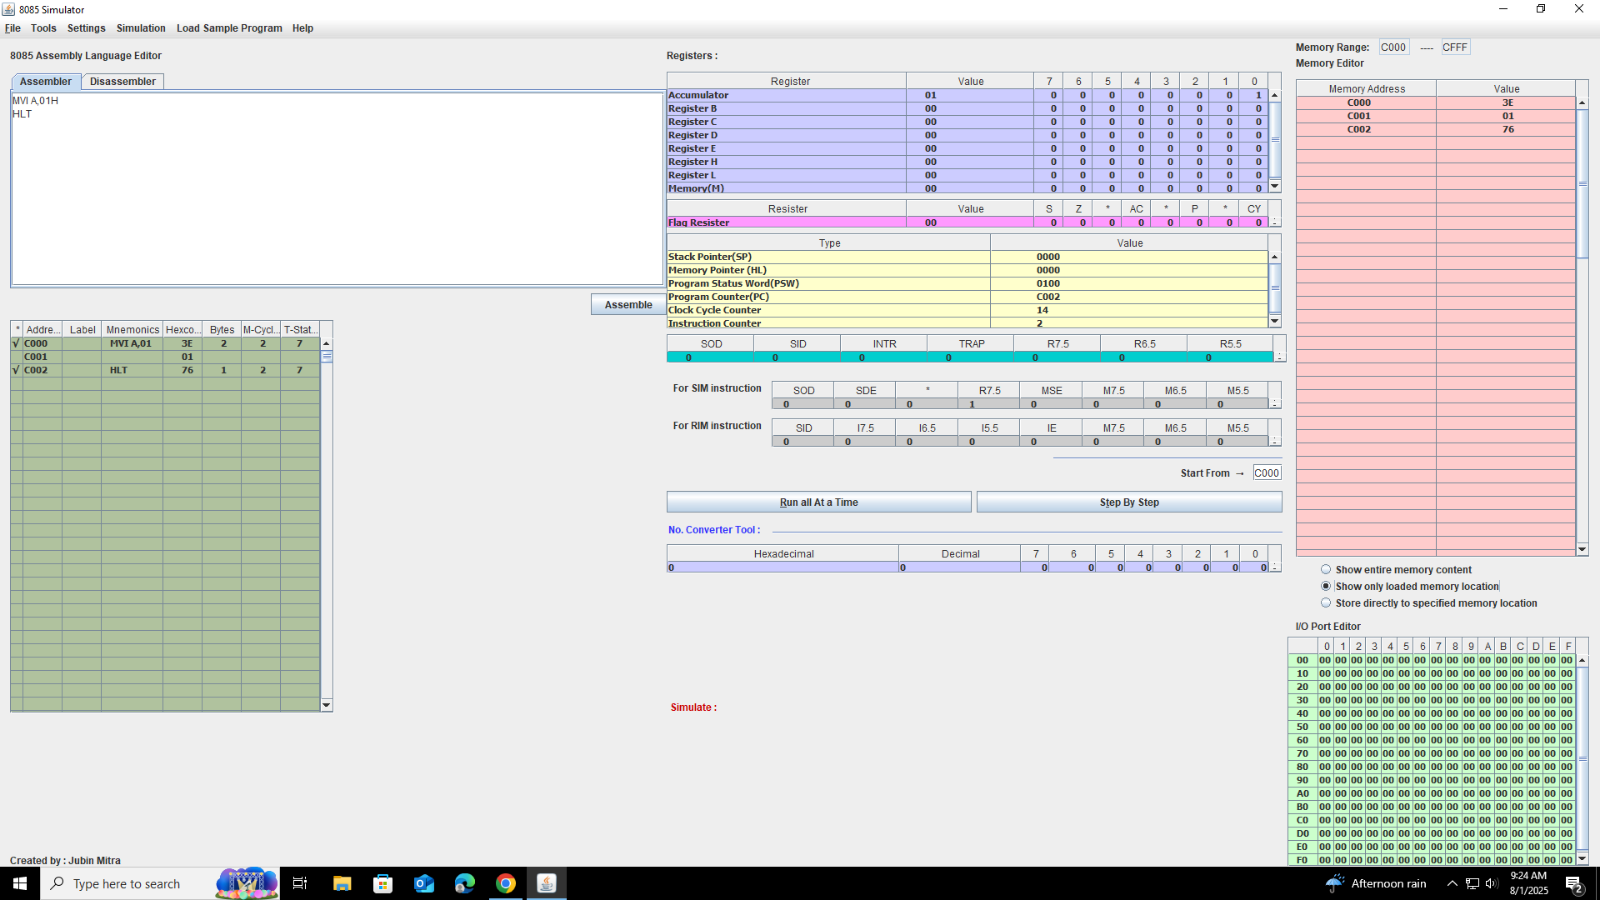Open Microsoft Store from taskbar
The width and height of the screenshot is (1600, 900).
[x=383, y=883]
